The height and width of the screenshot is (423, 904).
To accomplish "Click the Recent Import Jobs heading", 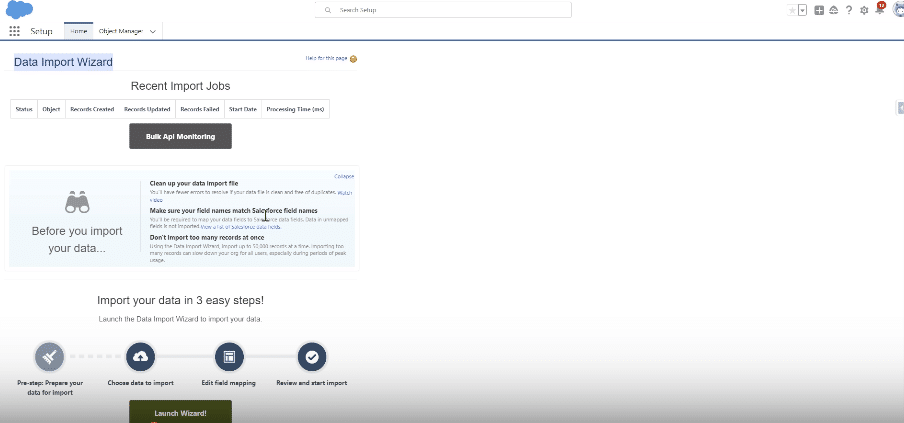I will click(x=180, y=86).
